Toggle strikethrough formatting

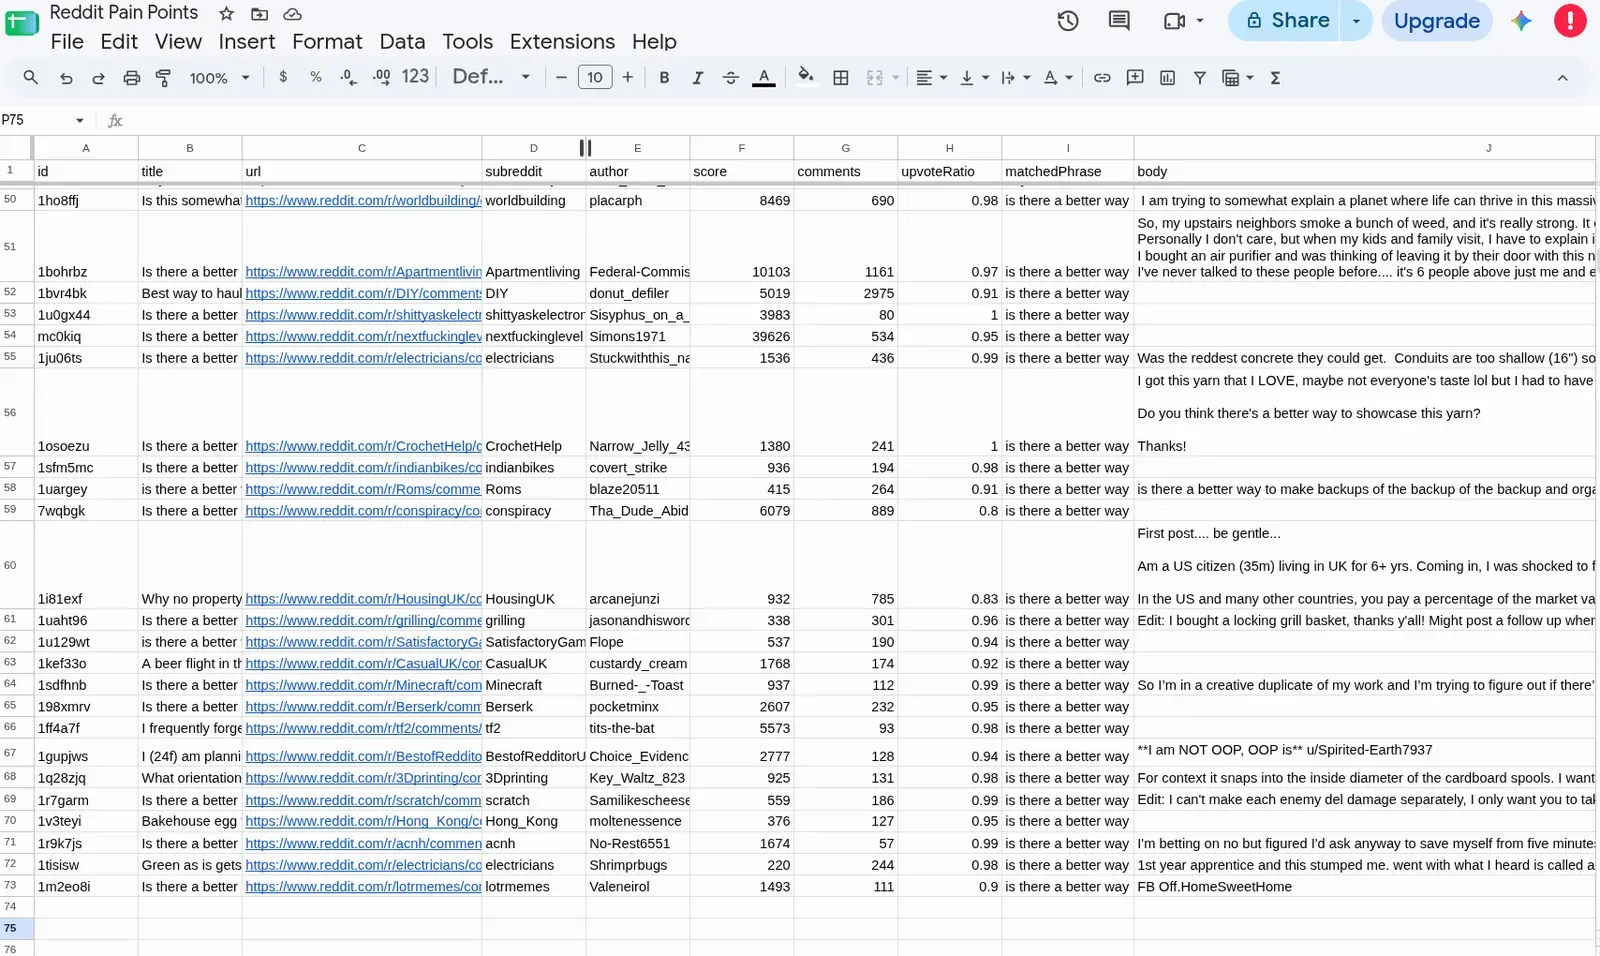730,78
